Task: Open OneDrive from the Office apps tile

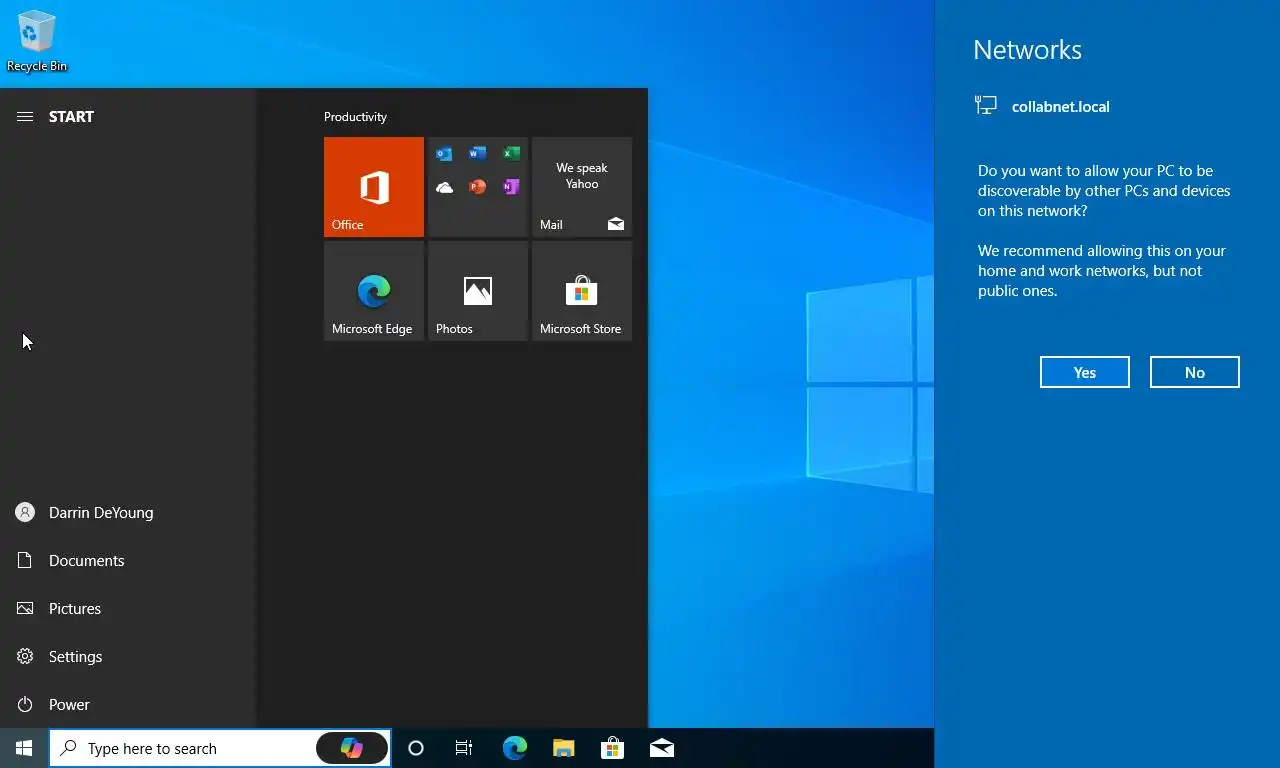Action: 444,187
